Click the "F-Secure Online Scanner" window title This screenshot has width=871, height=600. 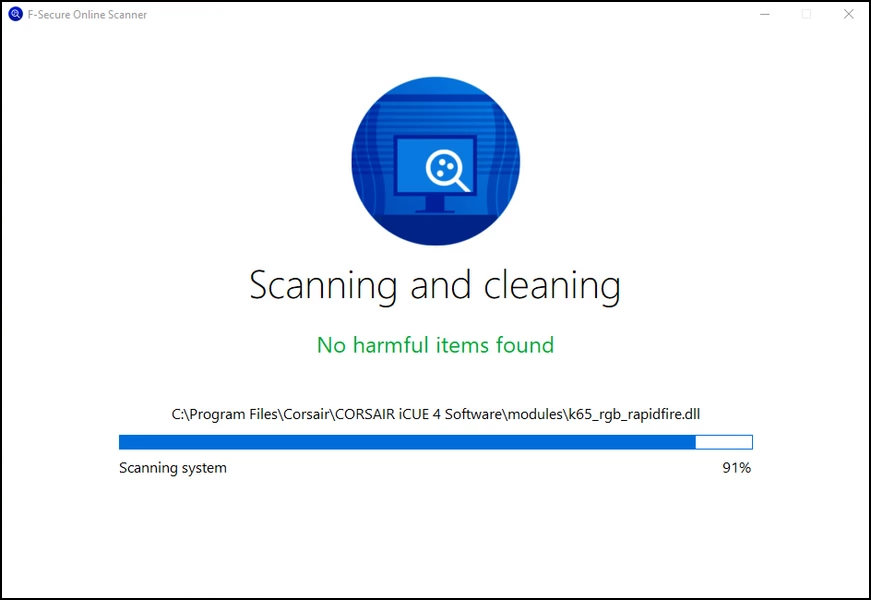click(87, 15)
